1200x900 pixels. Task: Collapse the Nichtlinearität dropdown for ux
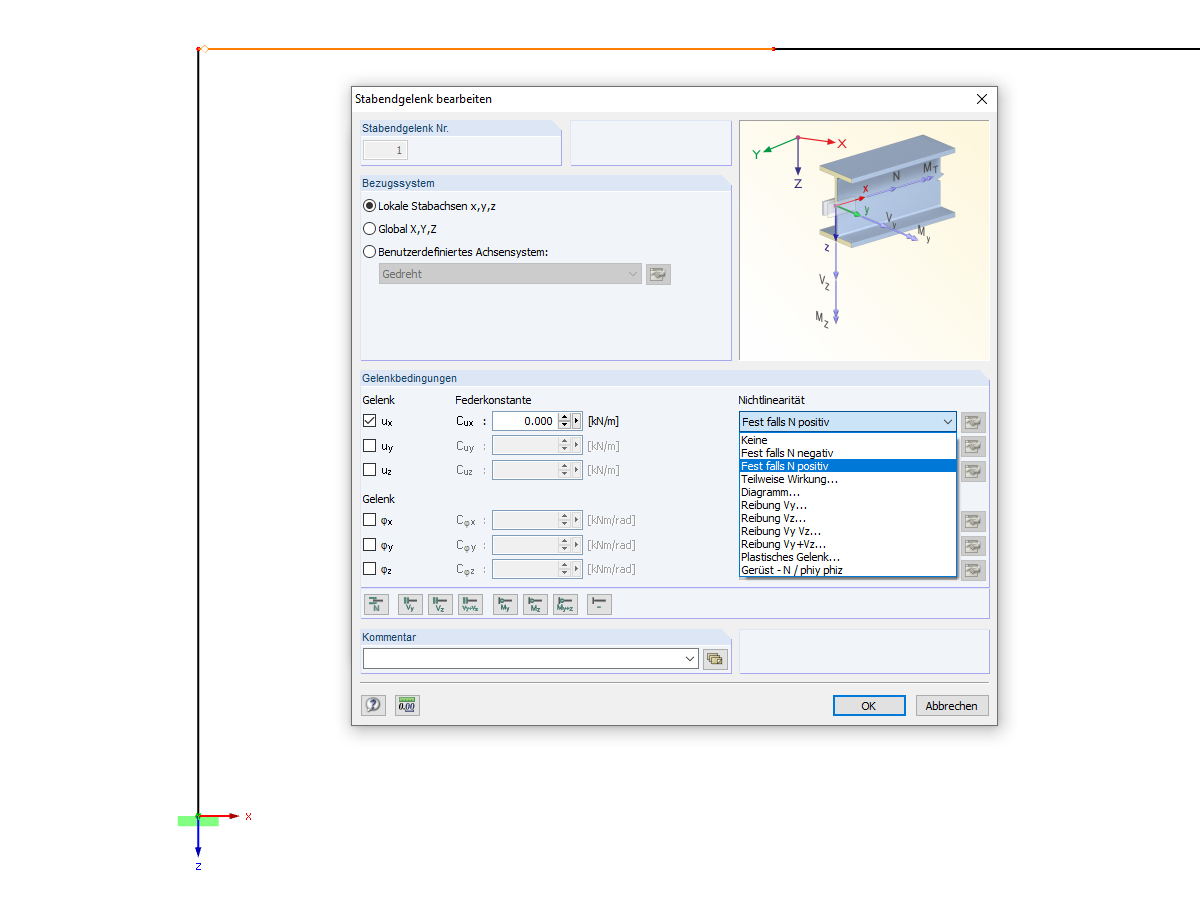[947, 422]
